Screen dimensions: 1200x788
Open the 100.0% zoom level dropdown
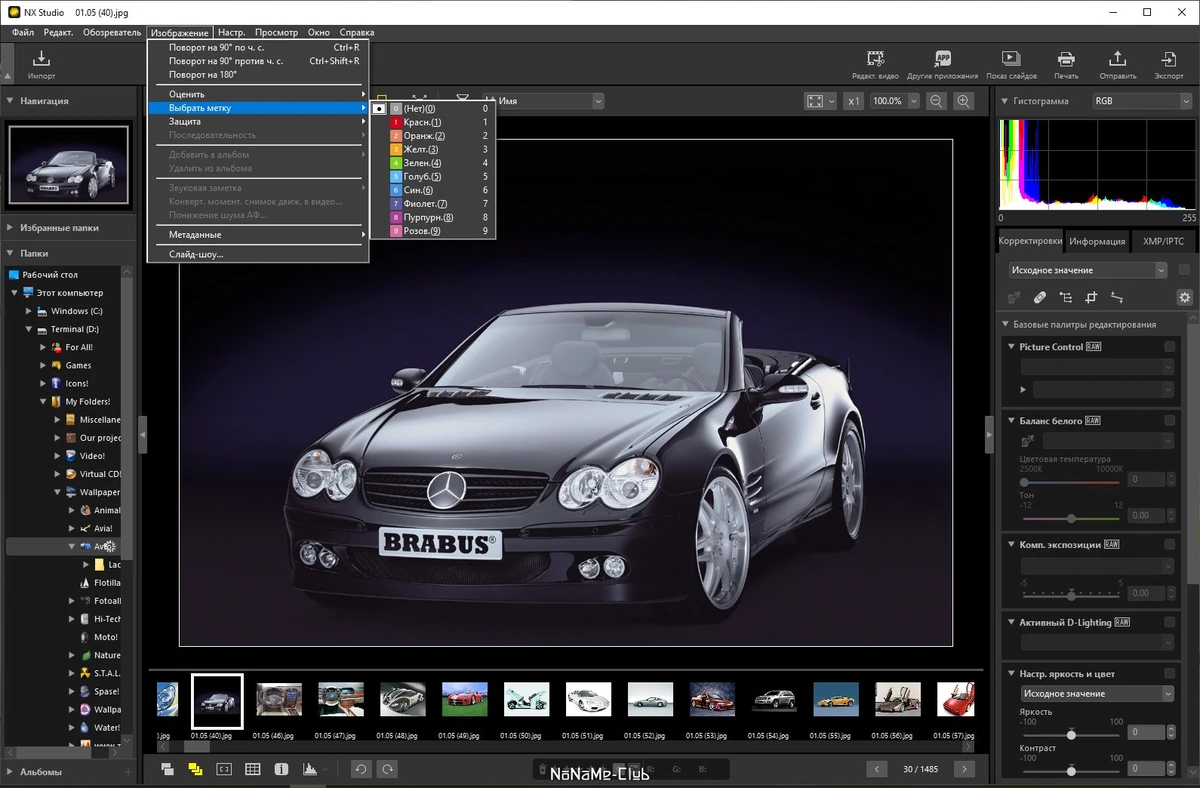click(x=893, y=101)
